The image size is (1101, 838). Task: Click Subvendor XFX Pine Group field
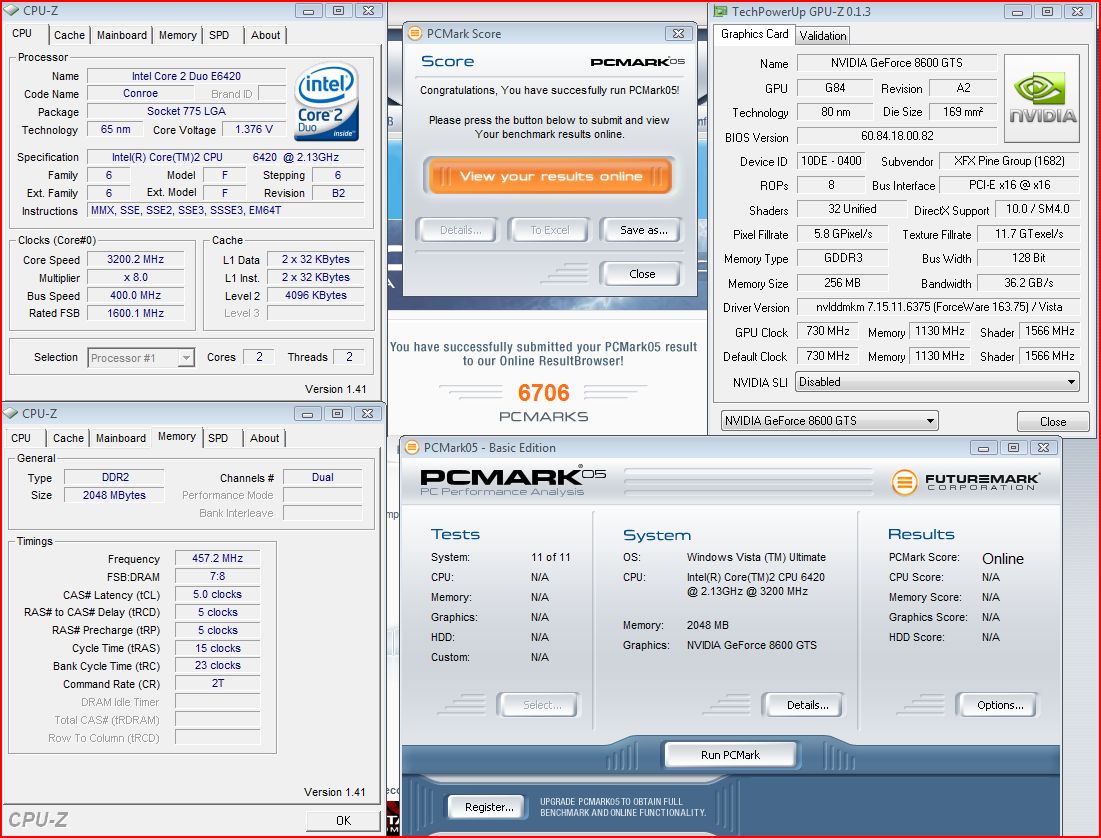click(1009, 161)
